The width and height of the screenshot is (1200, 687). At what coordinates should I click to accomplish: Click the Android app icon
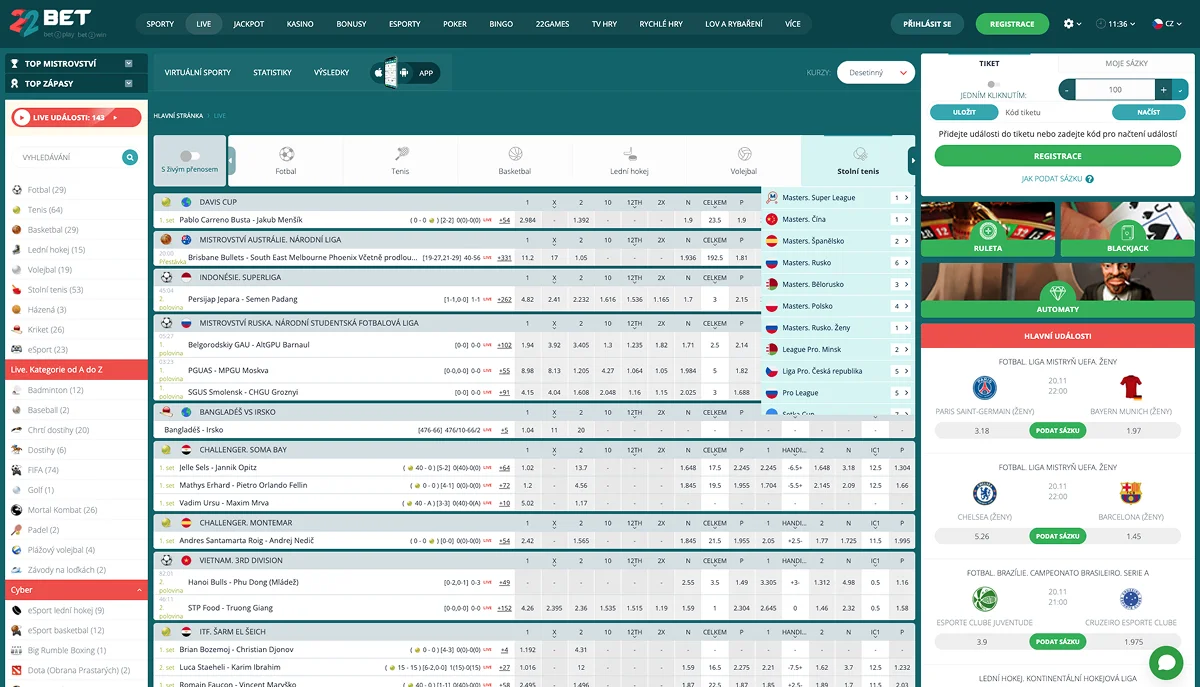point(404,73)
